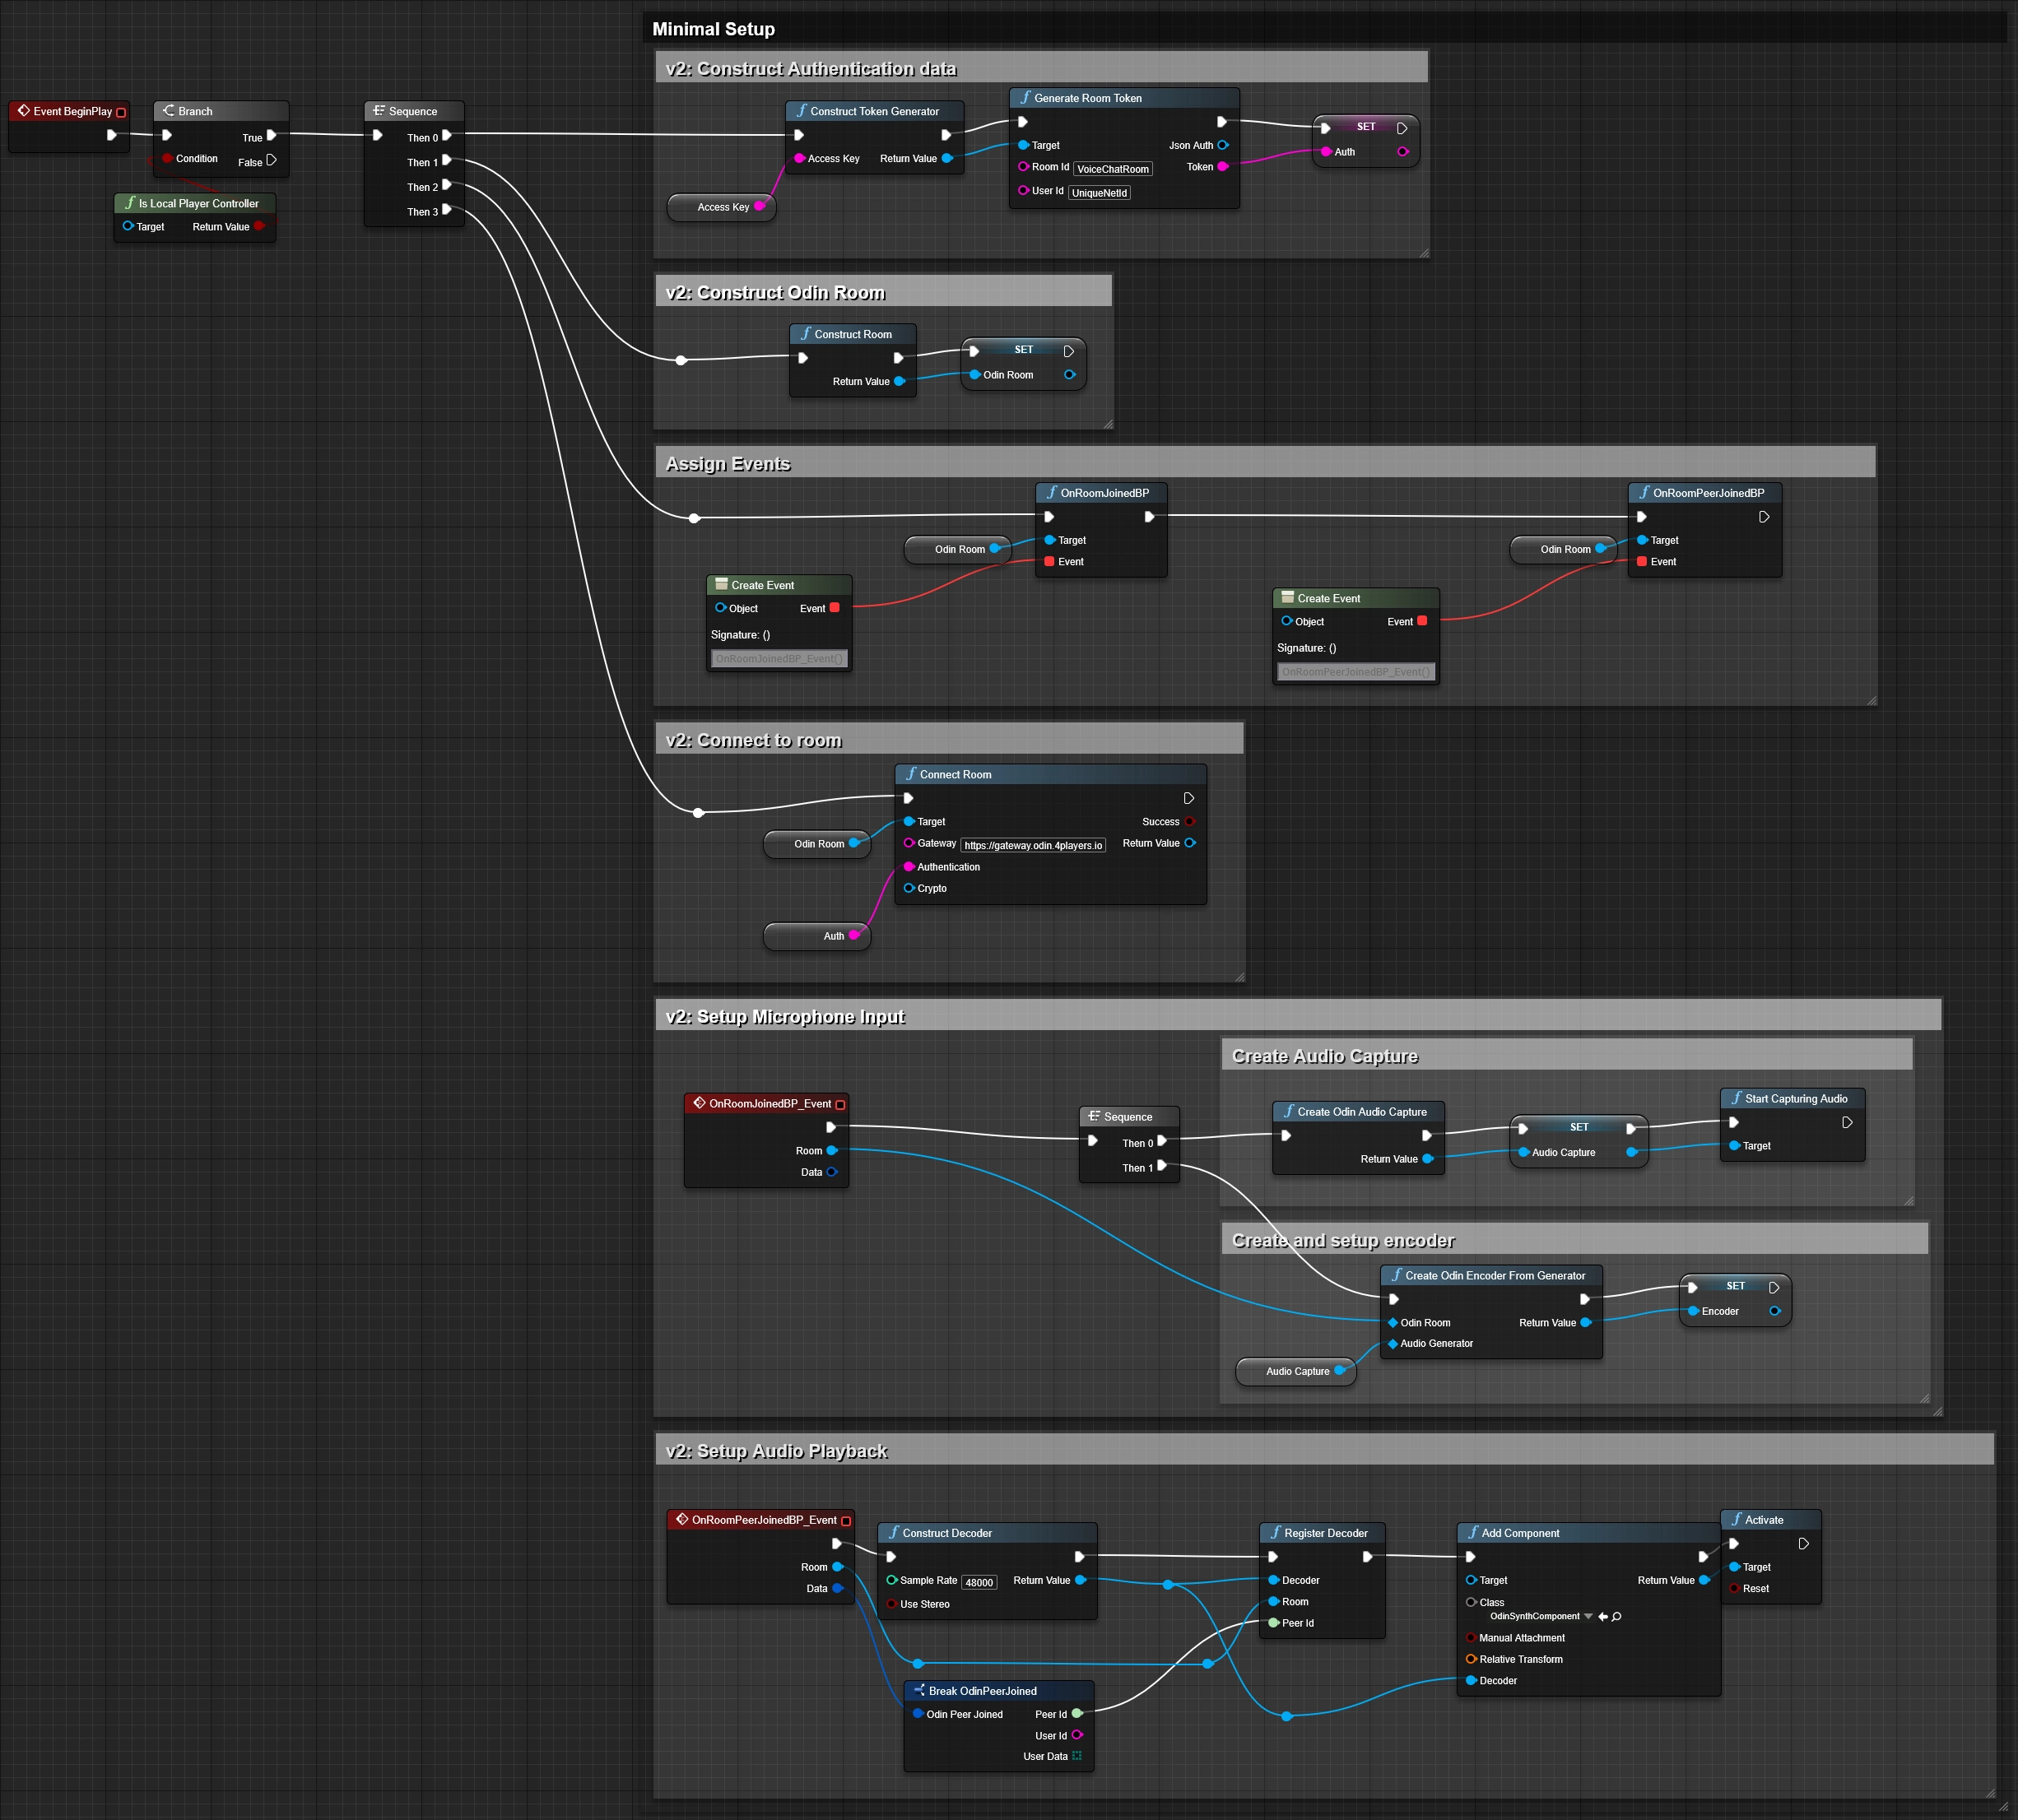
Task: Open the OdinSynthComponent class dropdown
Action: [x=1589, y=1617]
